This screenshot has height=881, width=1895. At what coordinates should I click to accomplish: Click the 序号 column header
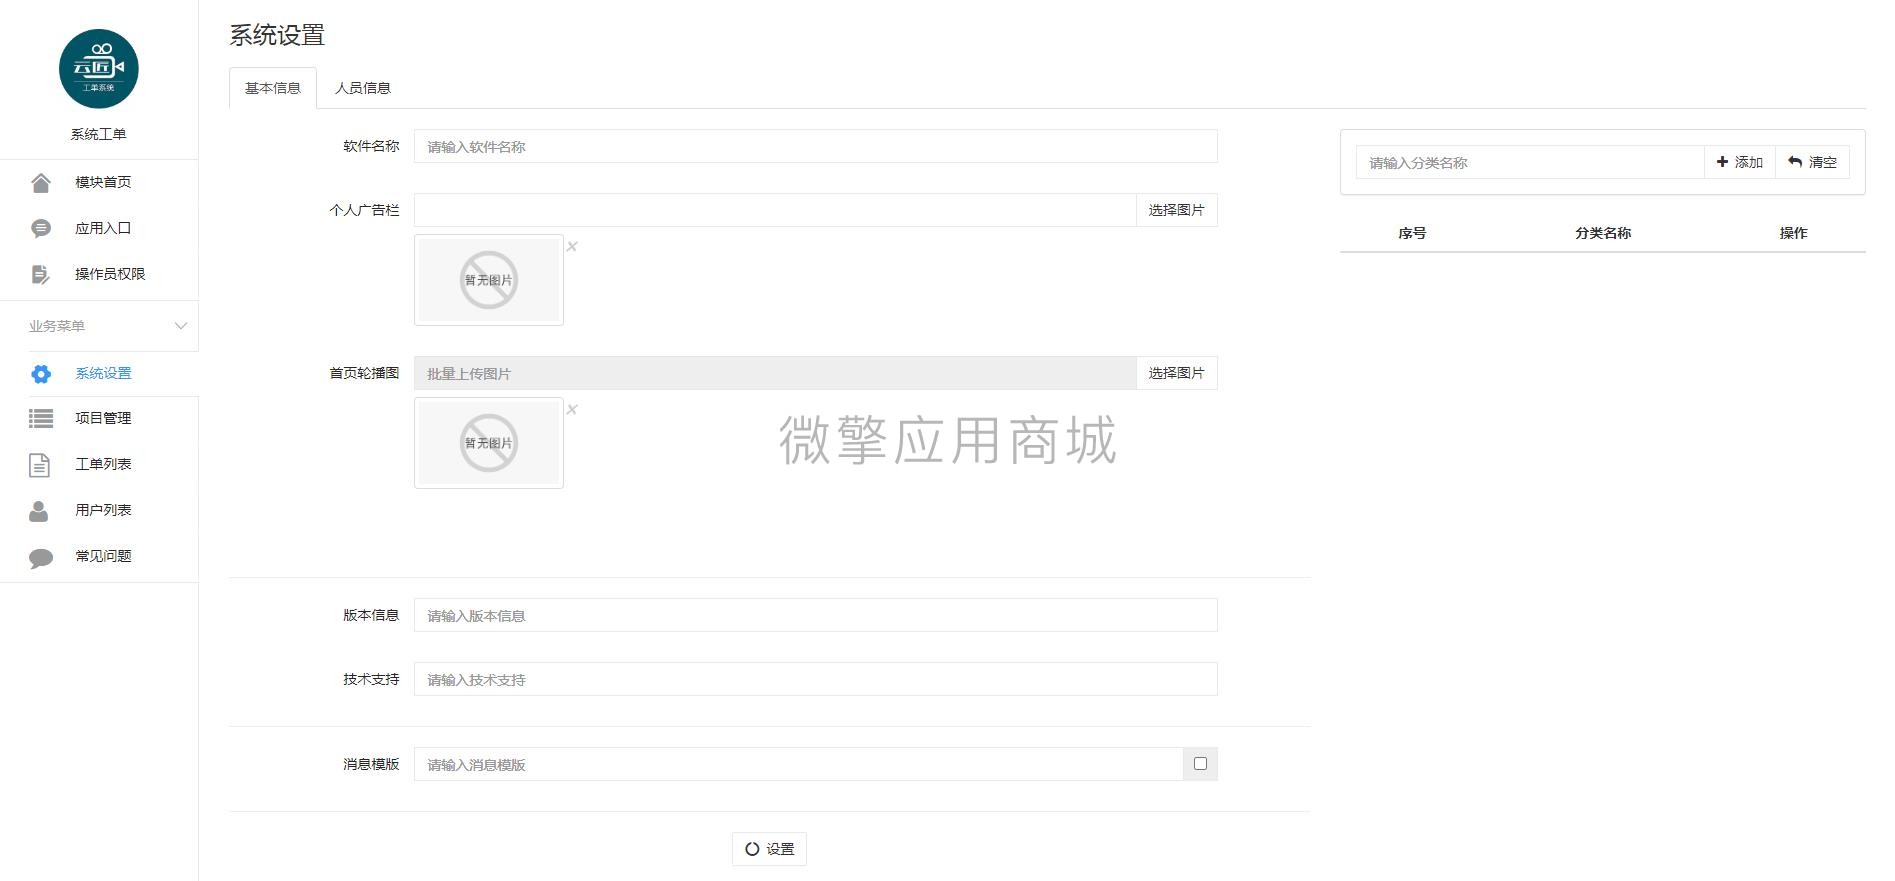1412,233
